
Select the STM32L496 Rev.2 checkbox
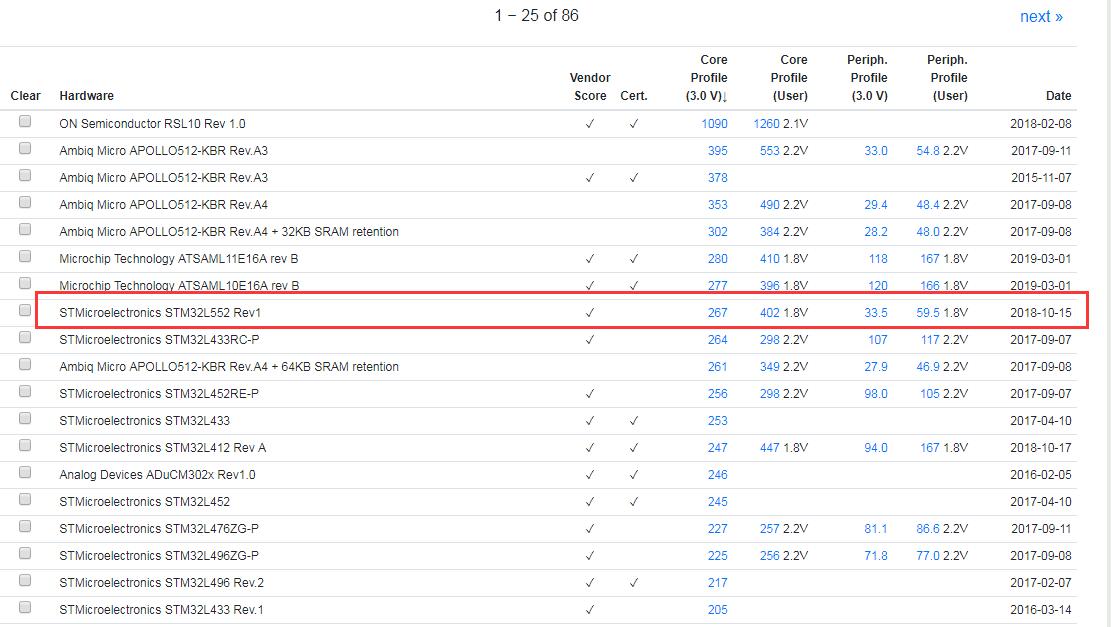pyautogui.click(x=25, y=580)
